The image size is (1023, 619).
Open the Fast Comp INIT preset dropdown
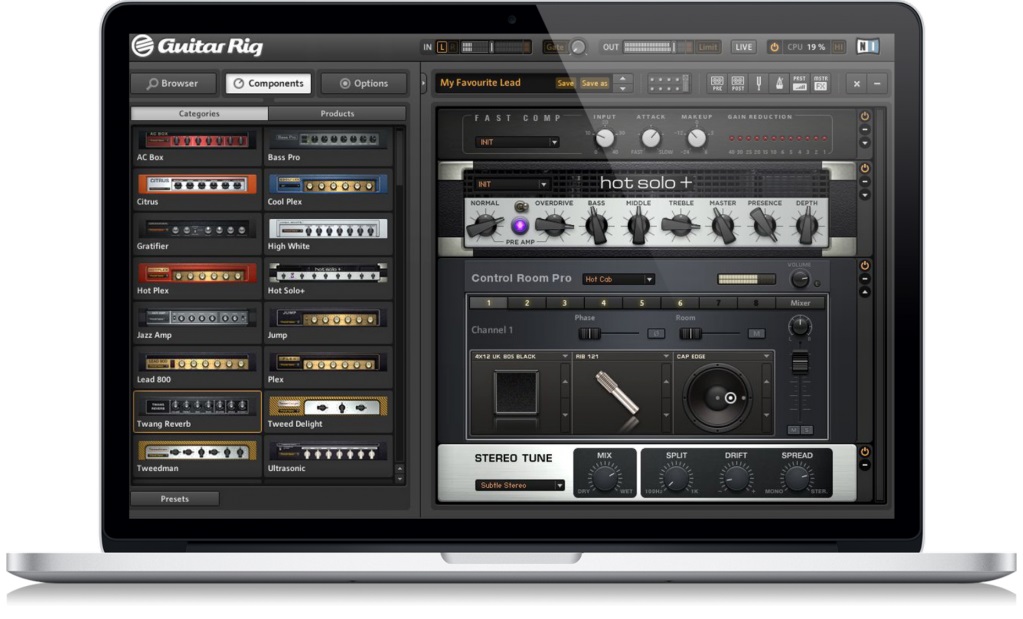(517, 142)
